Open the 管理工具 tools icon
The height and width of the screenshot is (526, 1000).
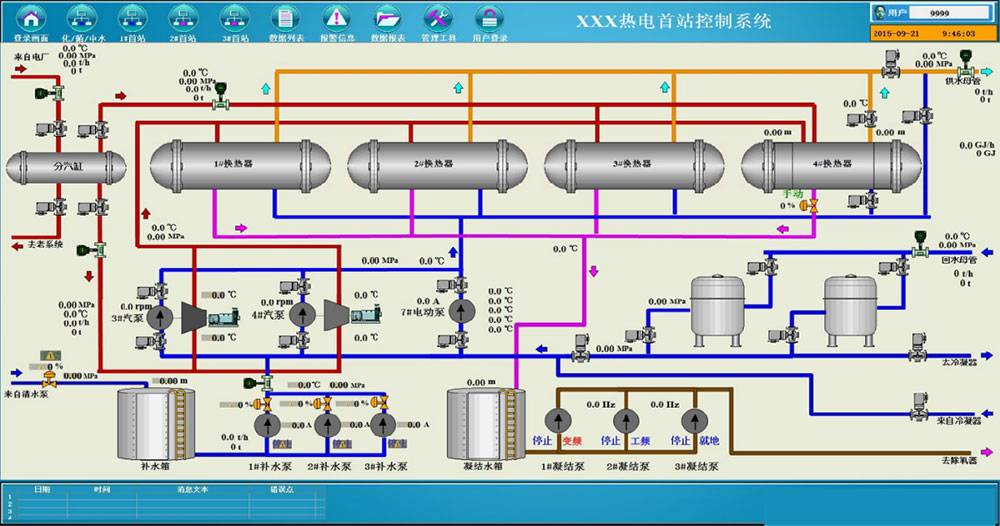point(438,18)
